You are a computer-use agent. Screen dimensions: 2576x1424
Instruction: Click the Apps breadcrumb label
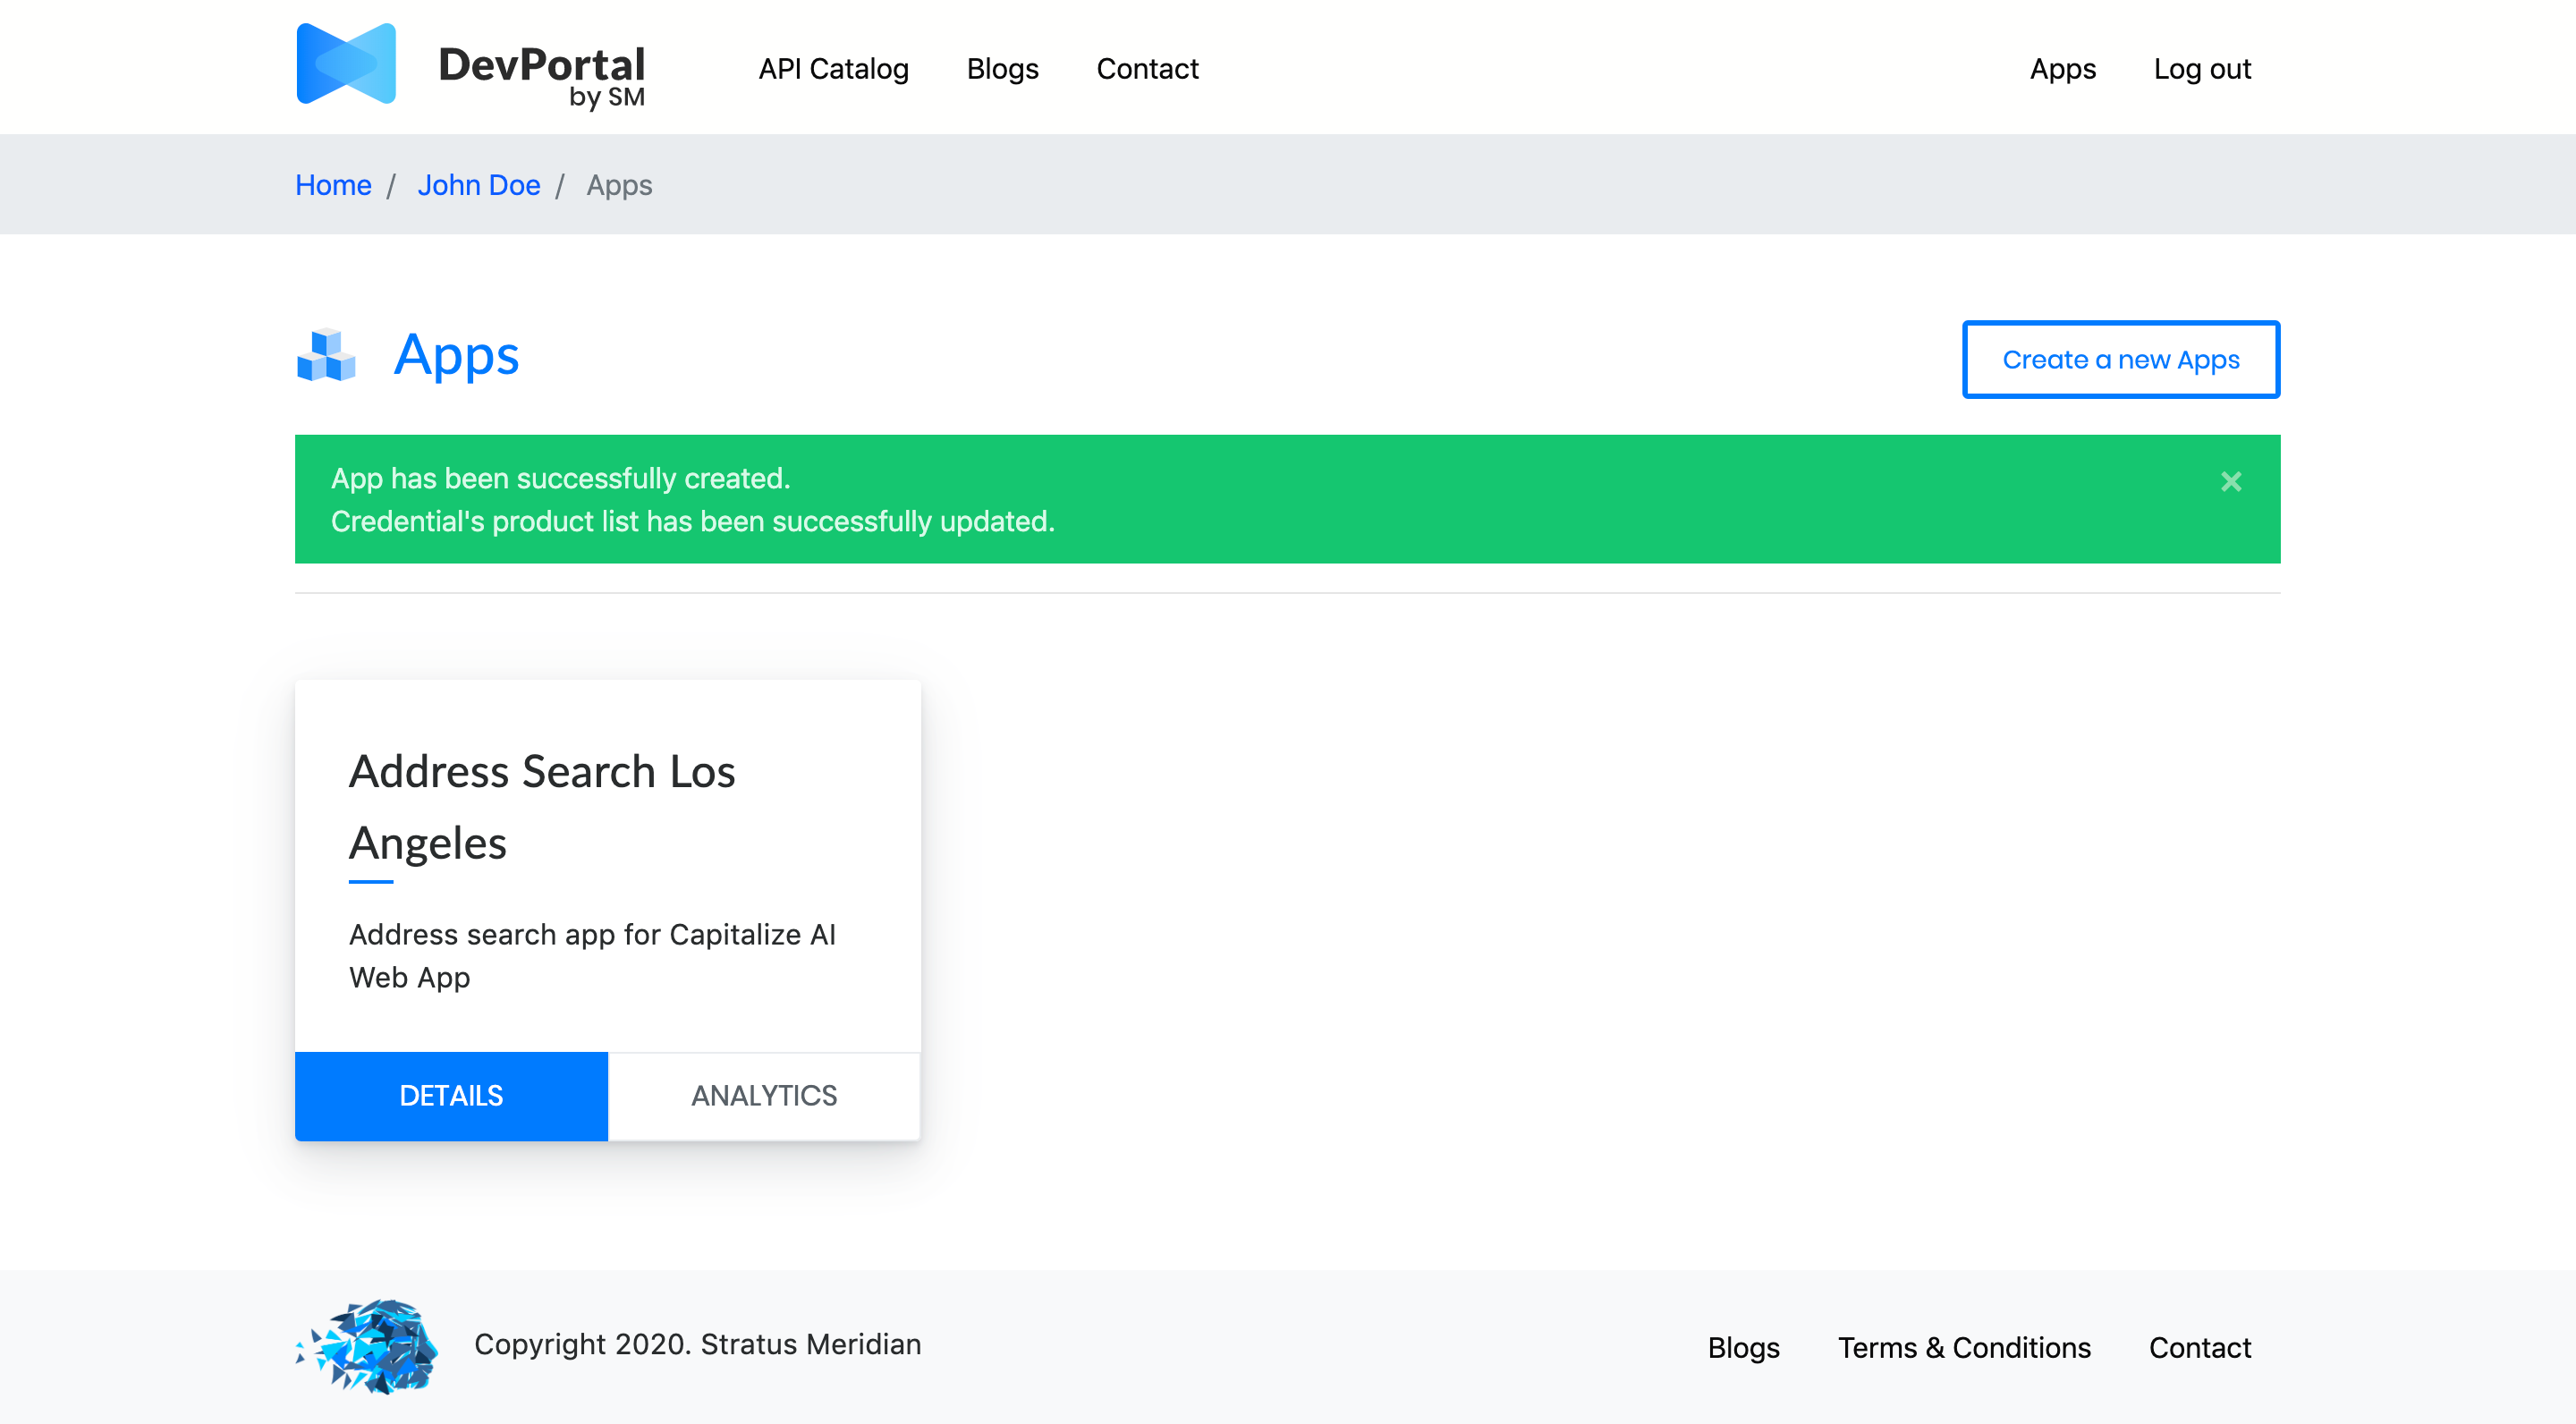[618, 185]
